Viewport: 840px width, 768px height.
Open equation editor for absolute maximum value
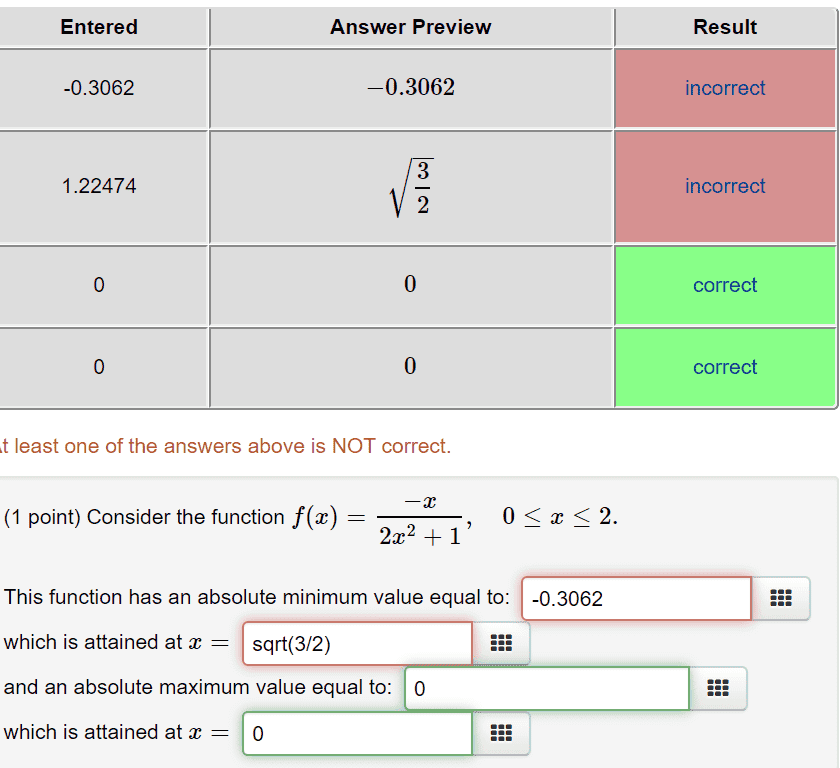pos(717,689)
